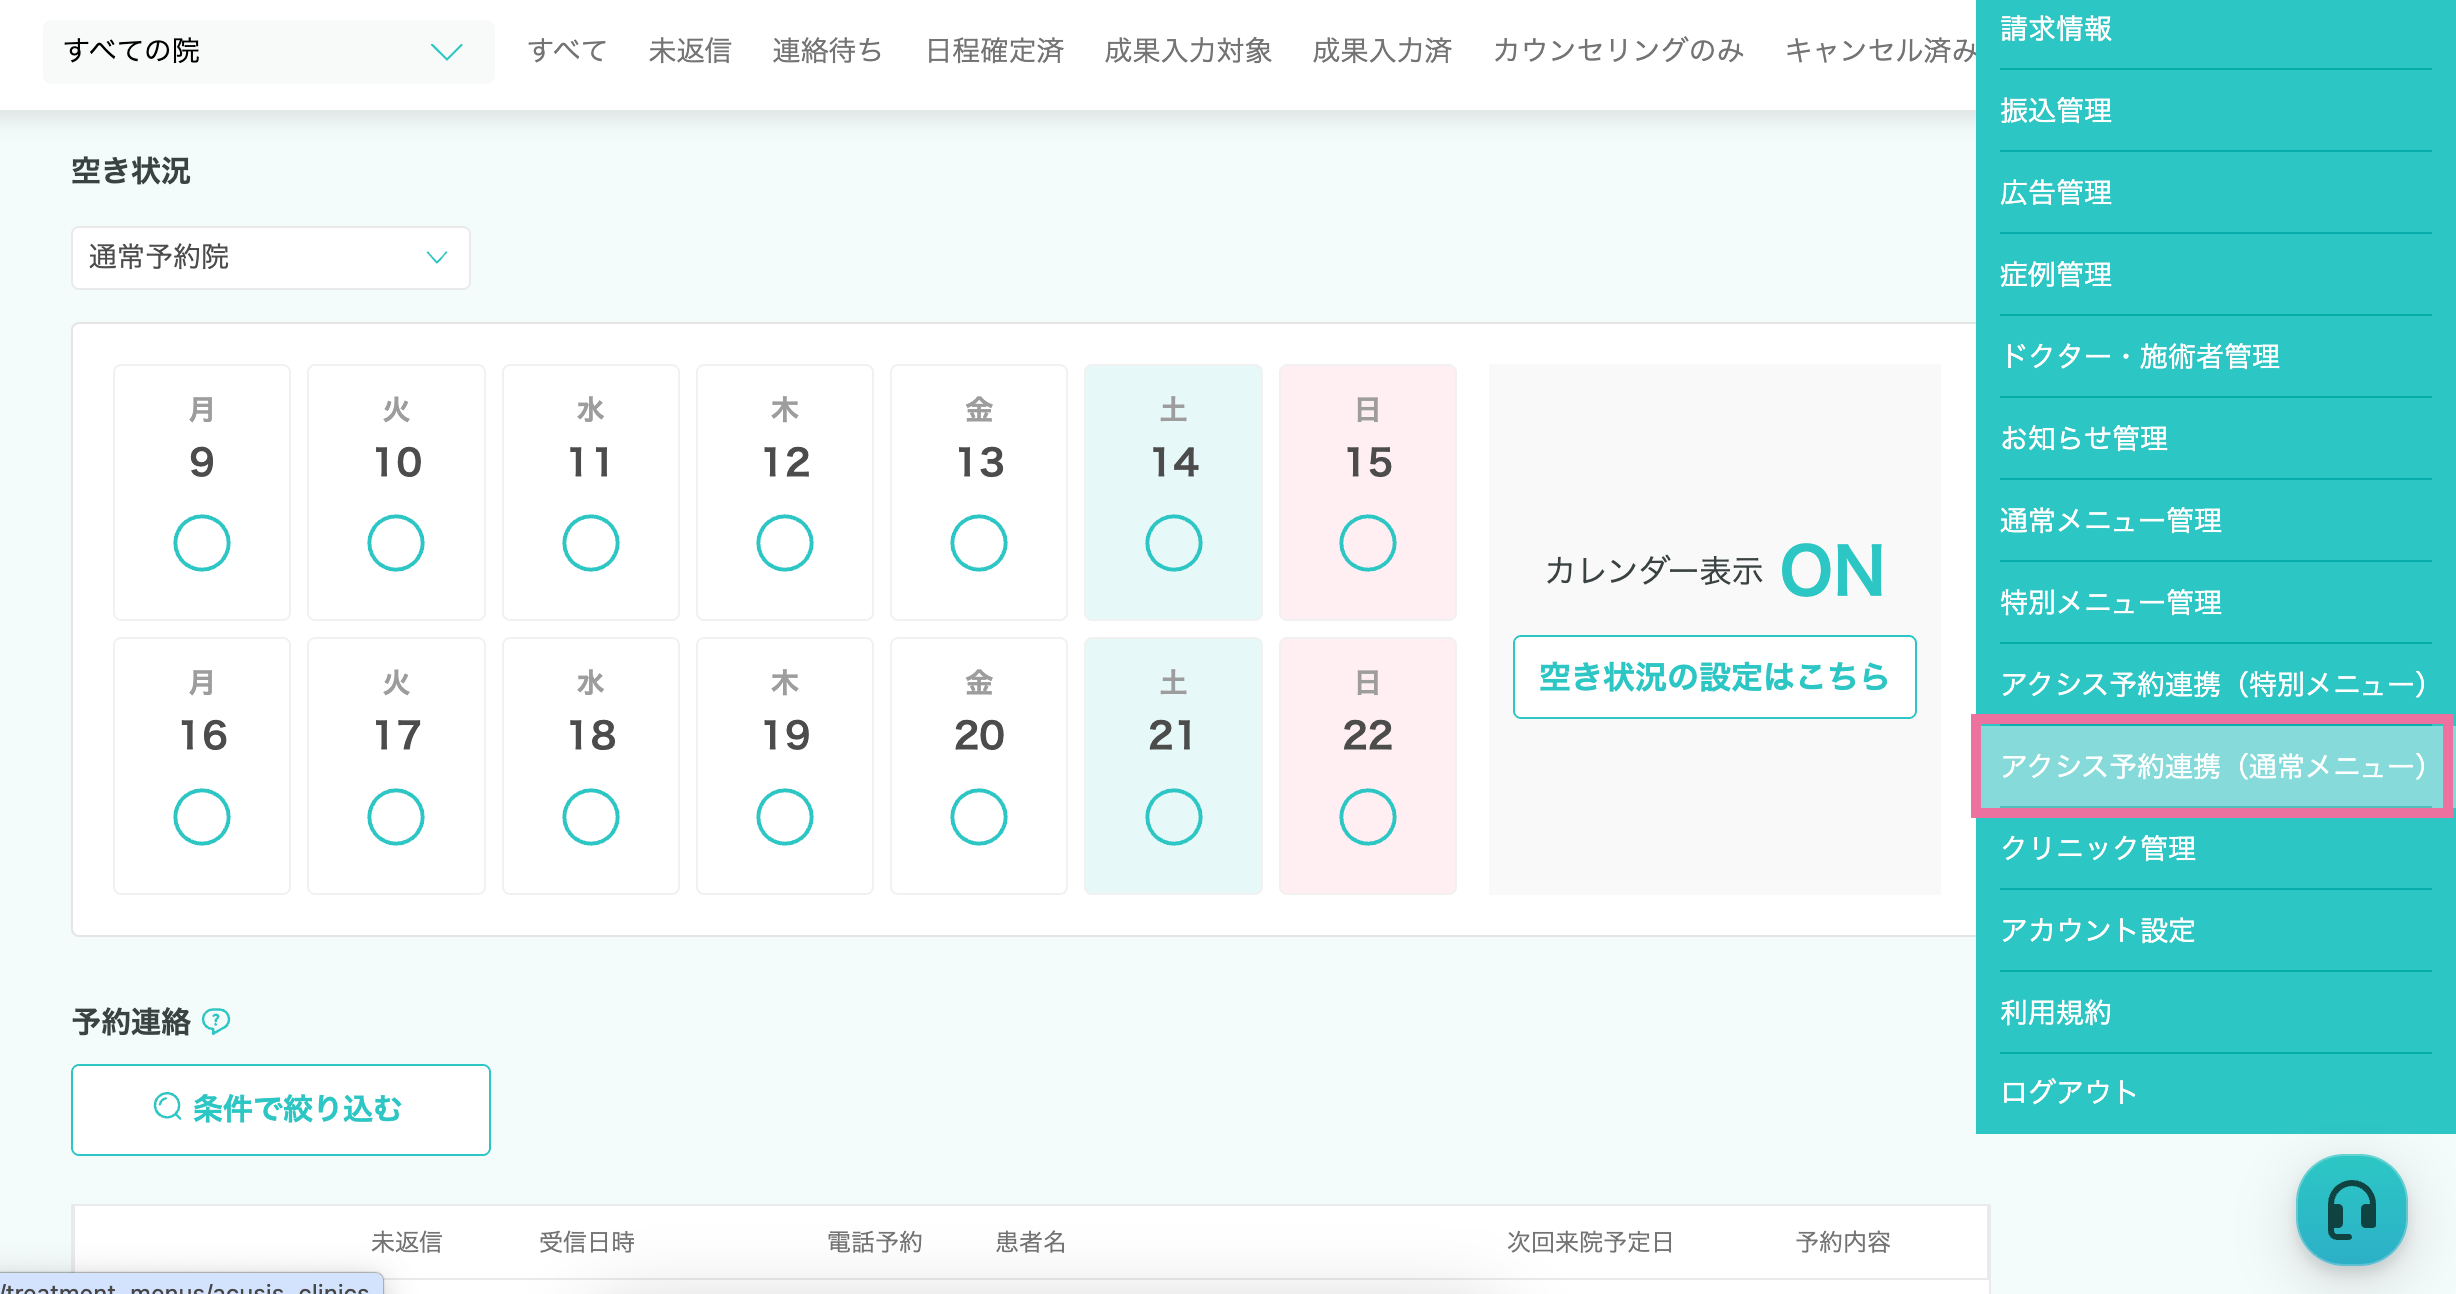The width and height of the screenshot is (2456, 1294).
Task: Click the availability circle for Wednesday 11
Action: point(591,543)
